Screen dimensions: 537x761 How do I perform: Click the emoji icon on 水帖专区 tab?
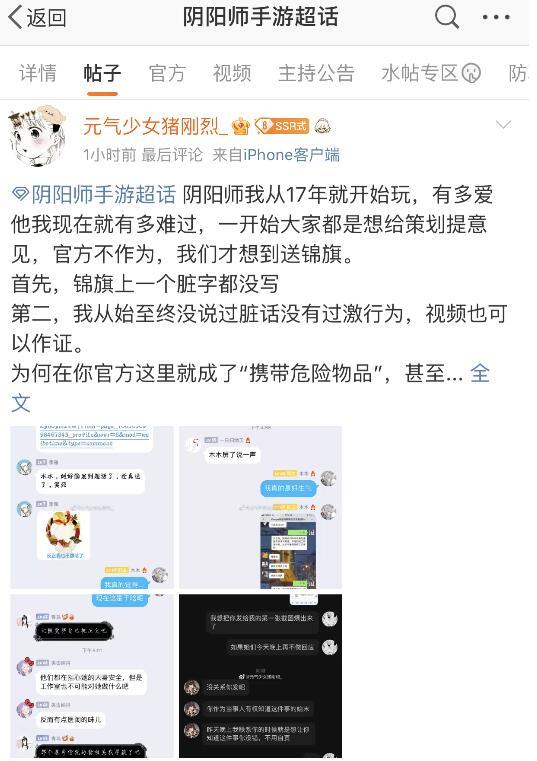click(x=470, y=73)
